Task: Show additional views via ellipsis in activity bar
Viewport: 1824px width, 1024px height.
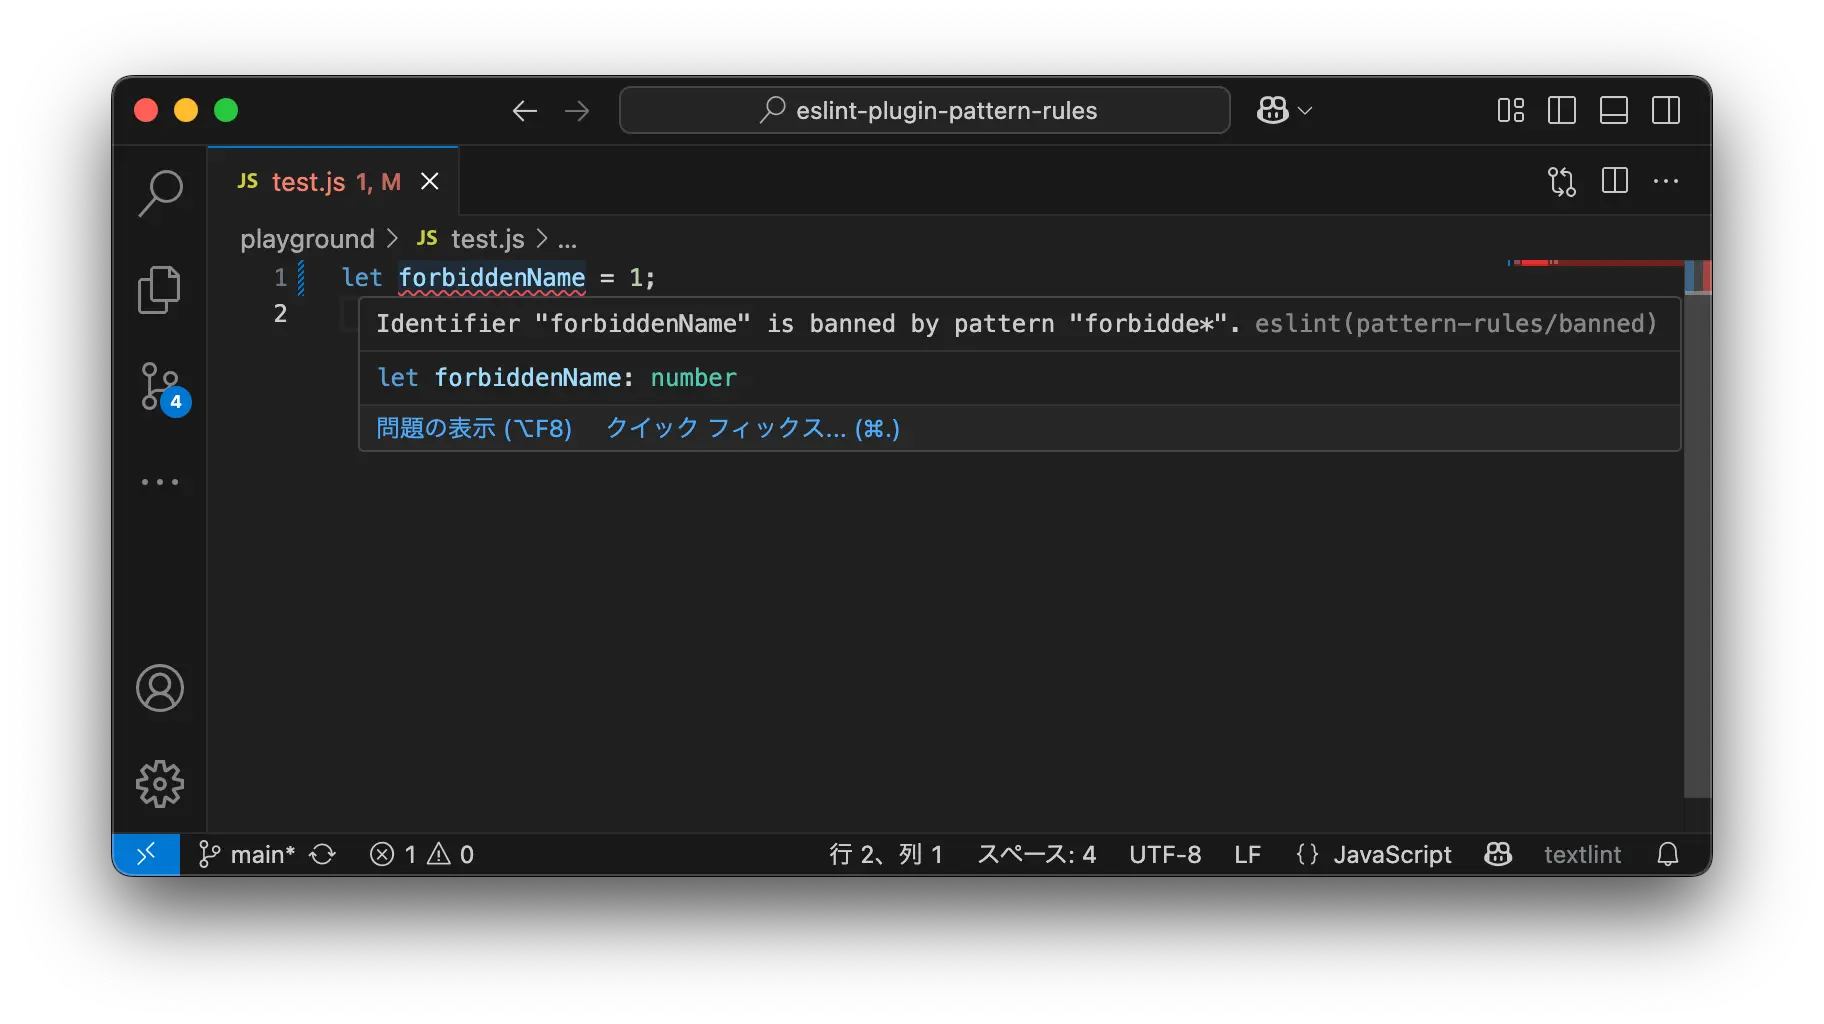Action: point(160,482)
